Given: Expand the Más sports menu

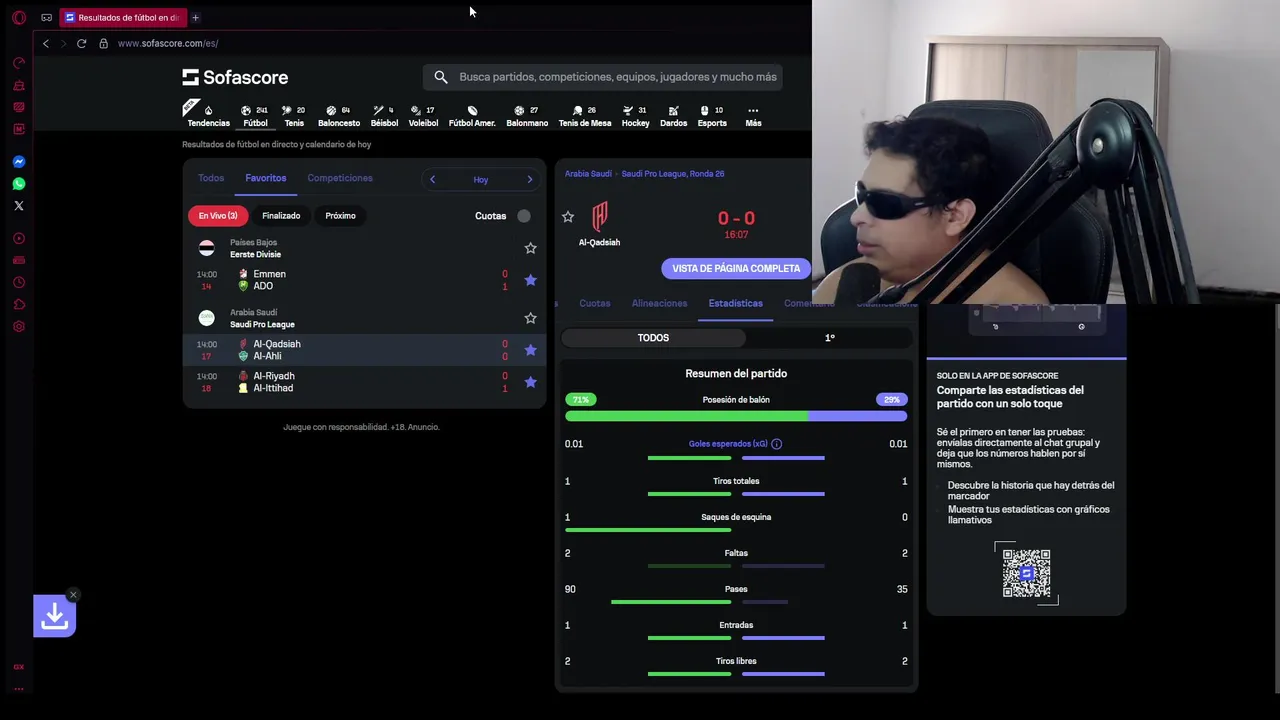Looking at the screenshot, I should (x=753, y=116).
